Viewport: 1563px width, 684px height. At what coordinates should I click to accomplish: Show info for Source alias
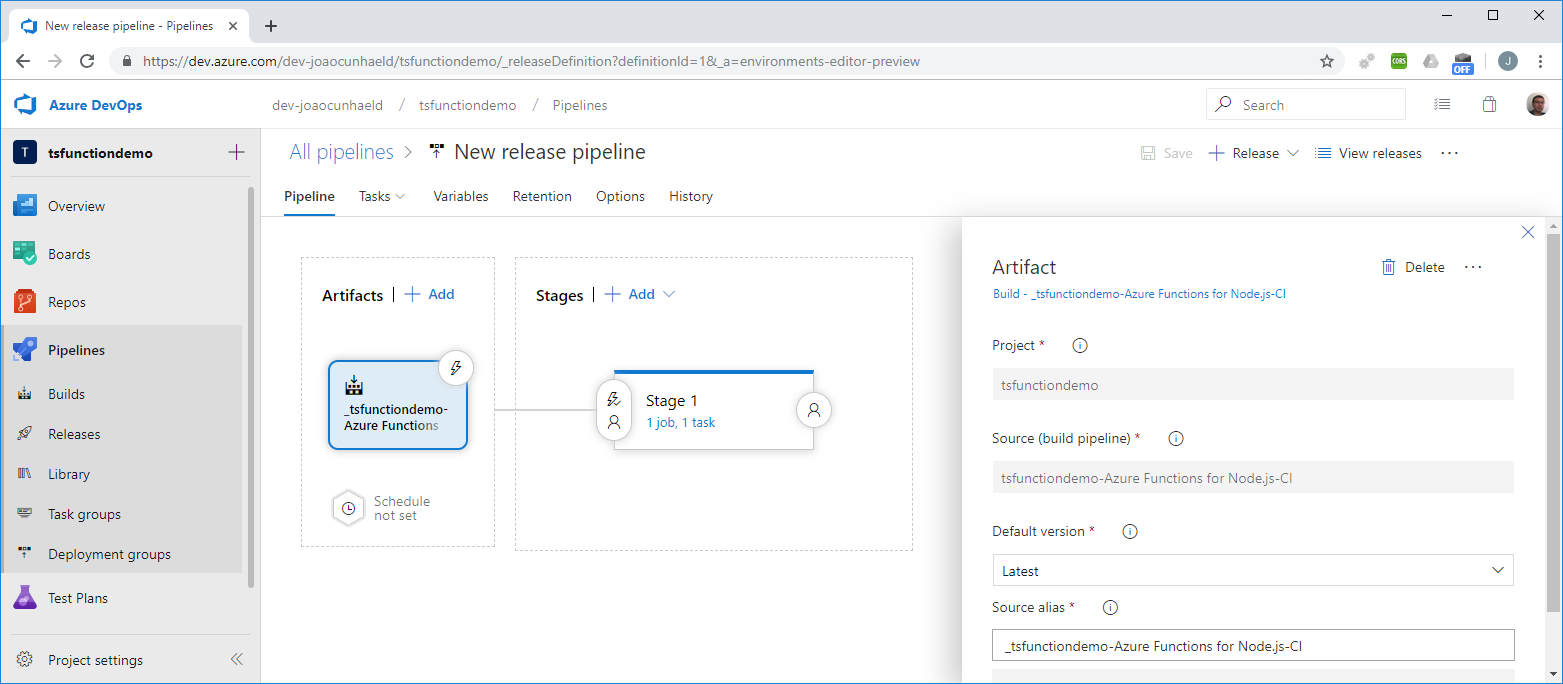[1110, 607]
